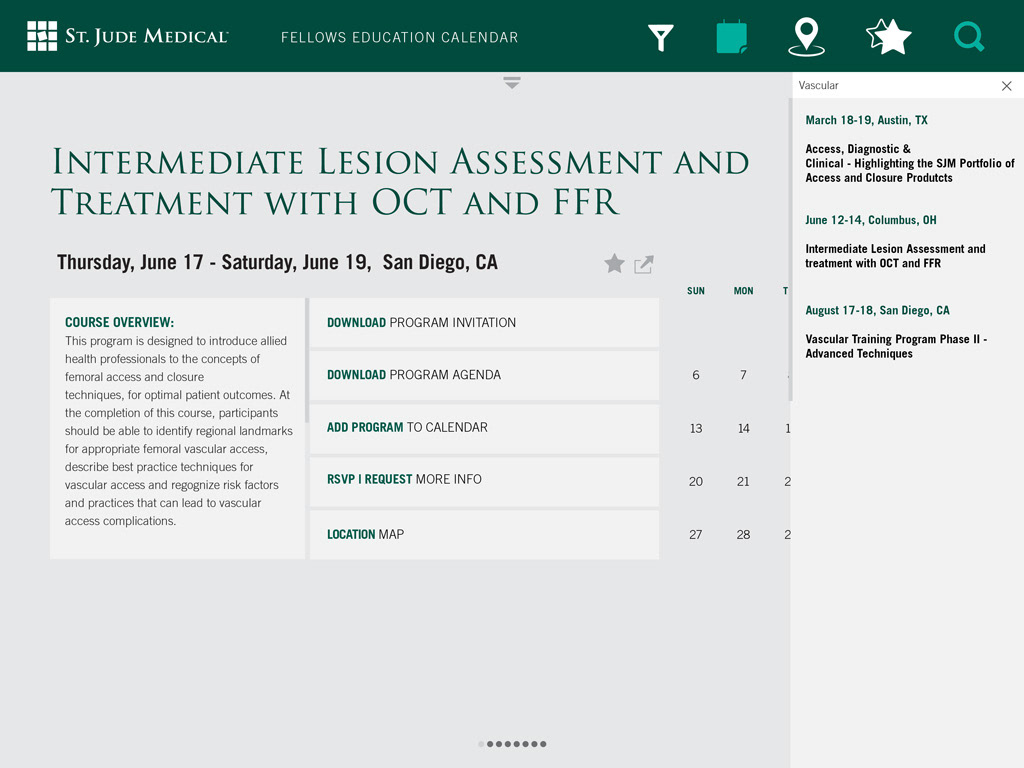This screenshot has width=1024, height=768.
Task: Open the August 17-18, San Diego, CA result
Action: click(x=877, y=310)
